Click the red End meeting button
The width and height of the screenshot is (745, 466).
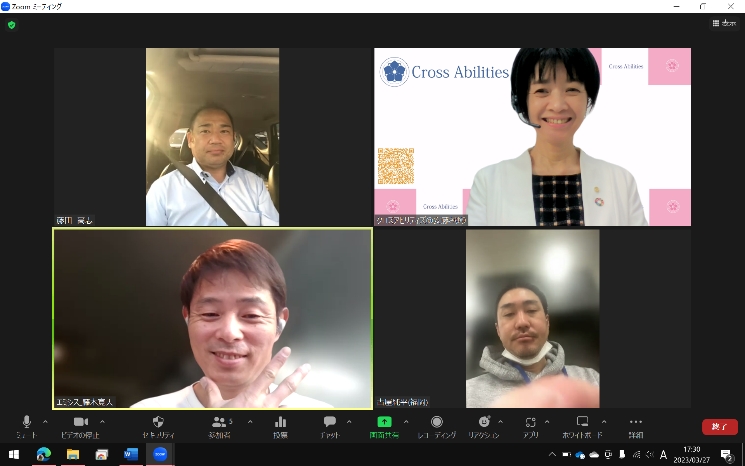click(719, 426)
